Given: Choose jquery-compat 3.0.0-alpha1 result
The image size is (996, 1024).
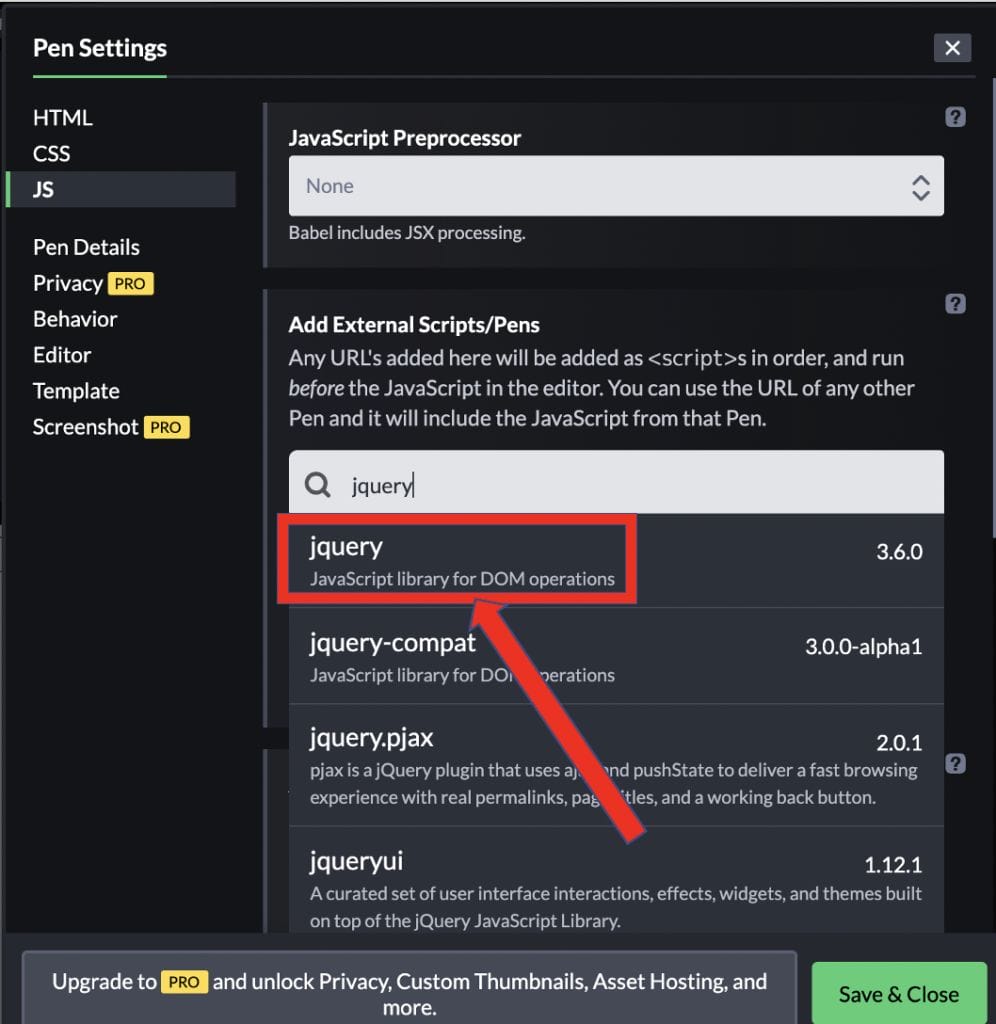Looking at the screenshot, I should click(x=615, y=657).
